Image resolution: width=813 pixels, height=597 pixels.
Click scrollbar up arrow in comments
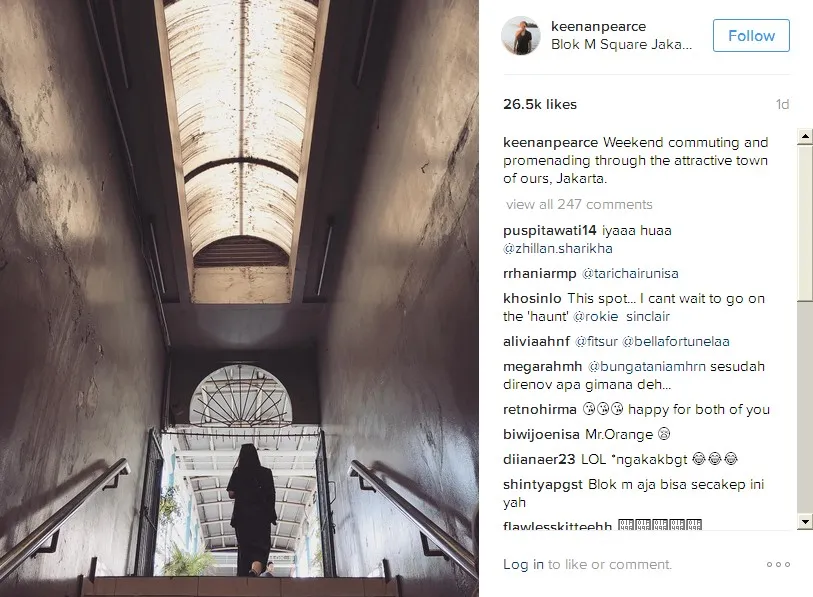pos(805,136)
